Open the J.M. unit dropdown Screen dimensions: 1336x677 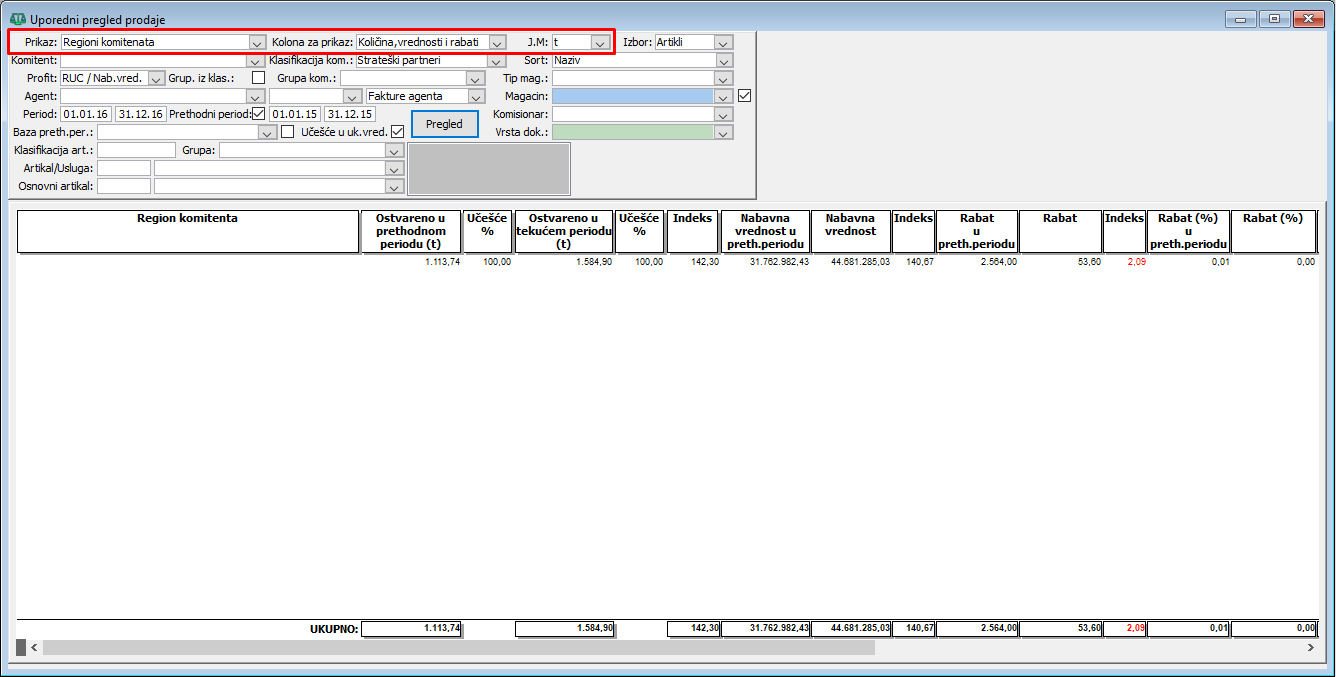[600, 42]
